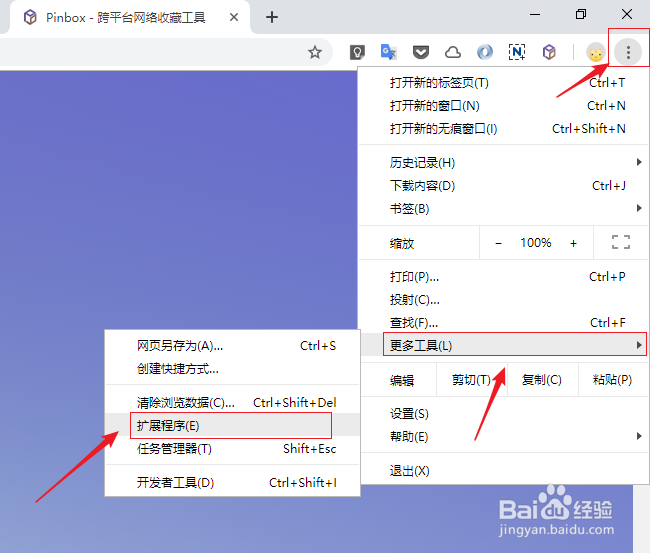Choose 退出(X) to quit Chrome
Viewport: 650px width, 553px height.
coord(503,471)
